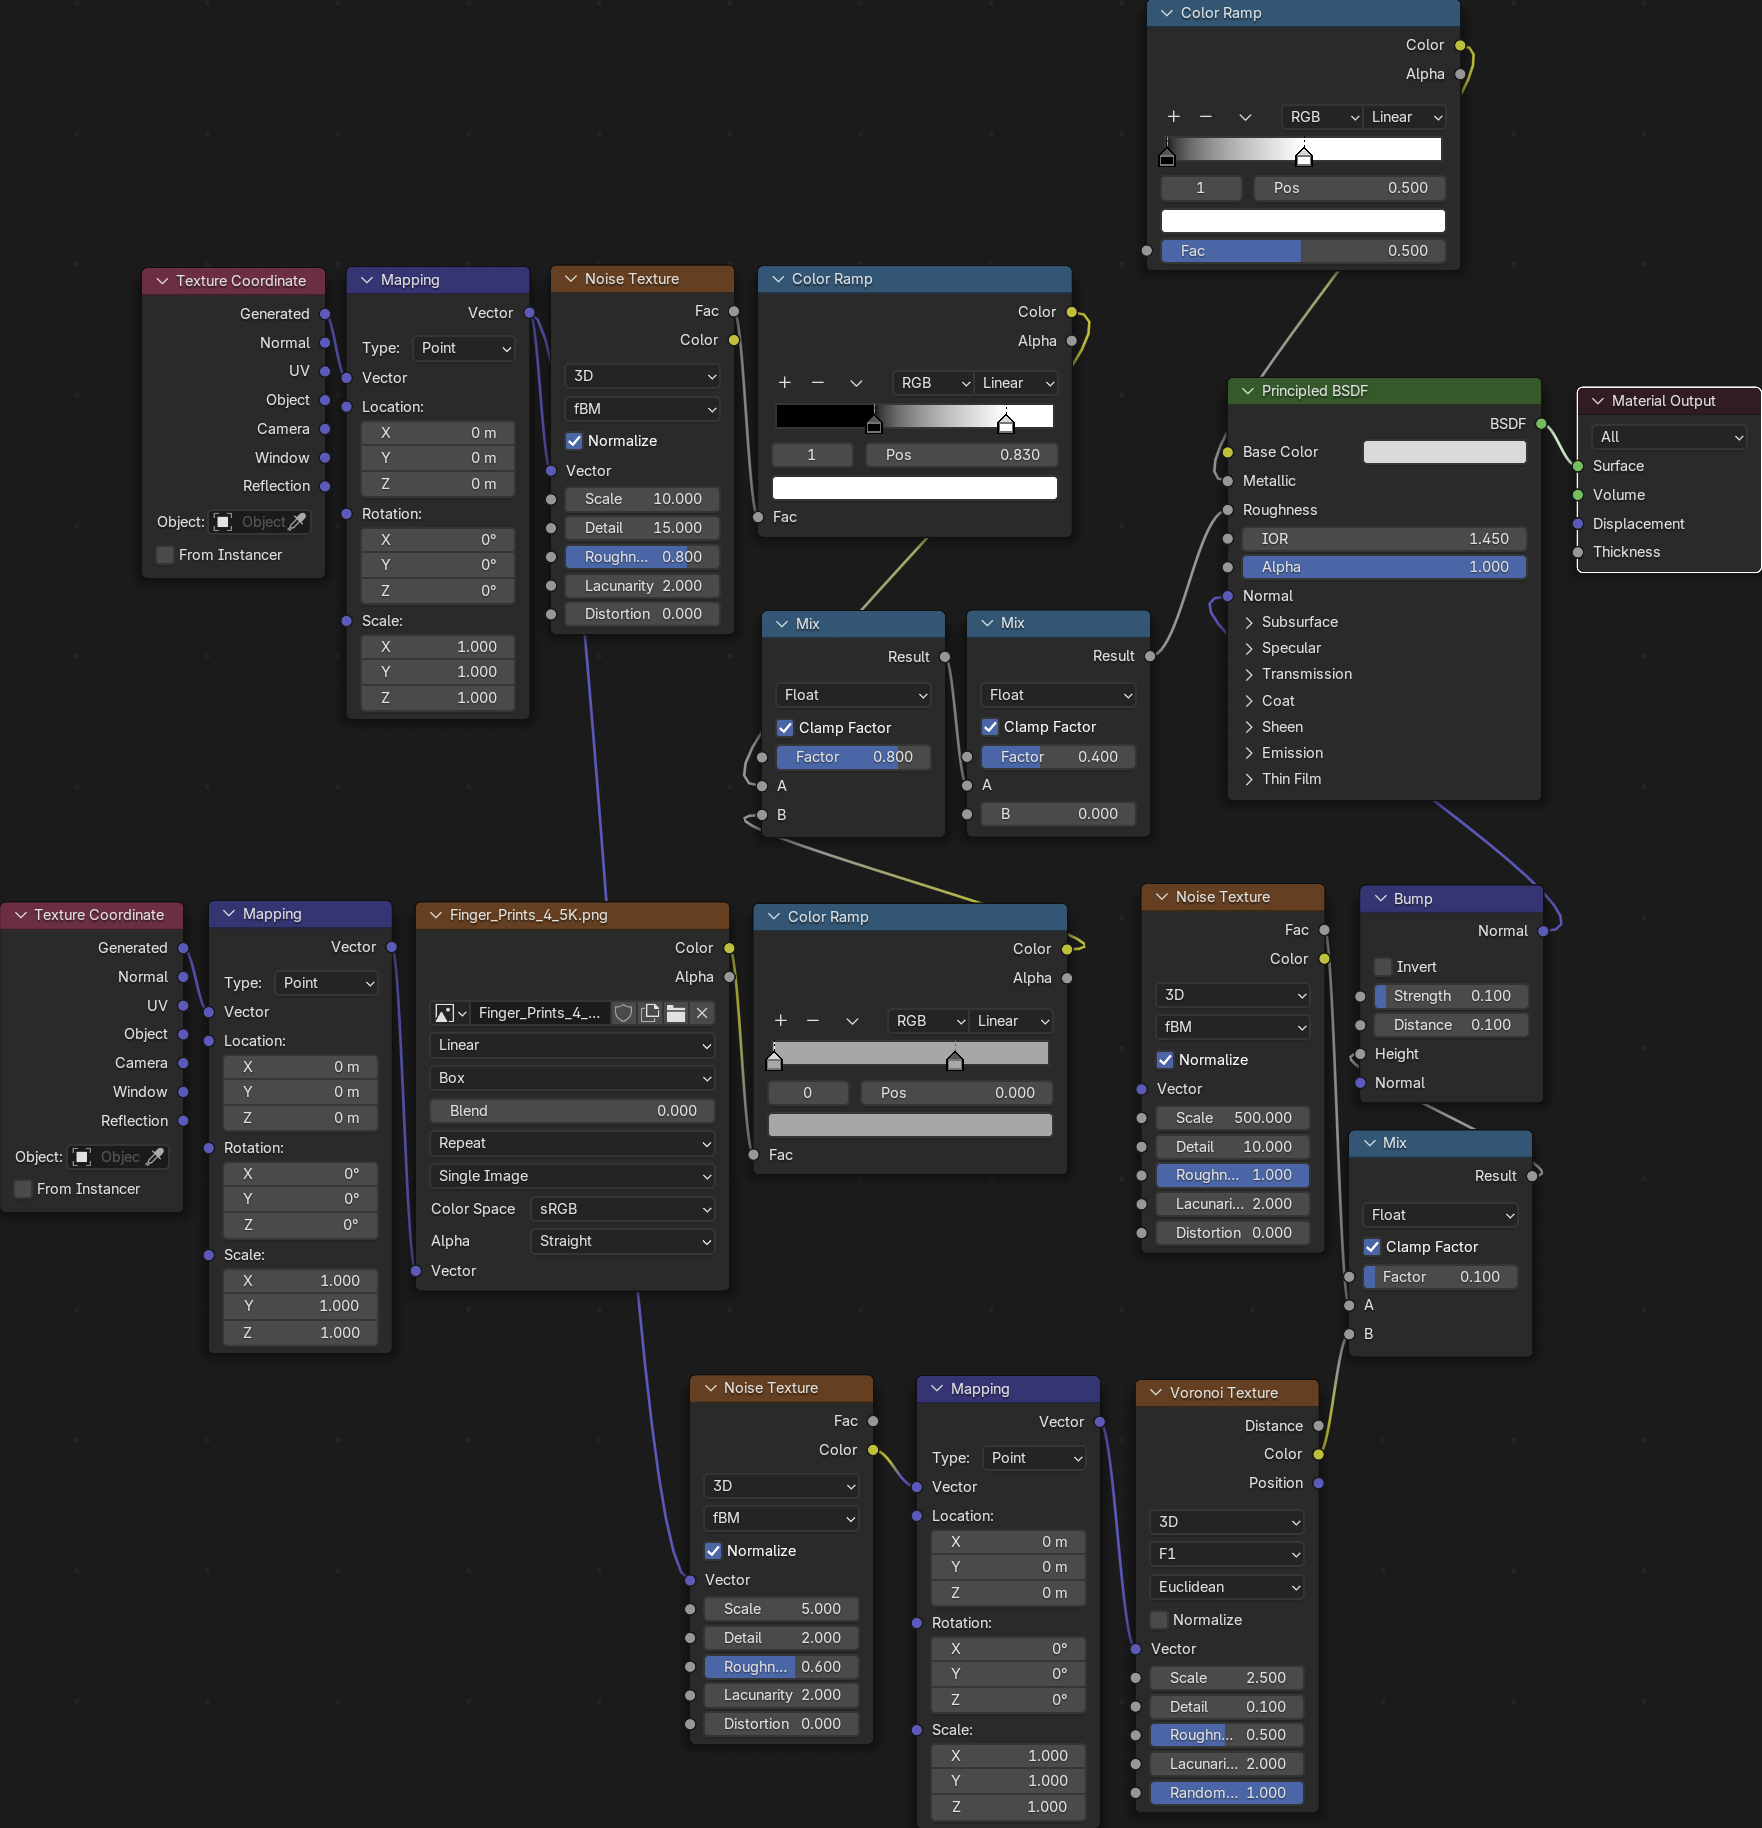Toggle Normalize on Noise Texture Scale 5.000

pyautogui.click(x=713, y=1551)
